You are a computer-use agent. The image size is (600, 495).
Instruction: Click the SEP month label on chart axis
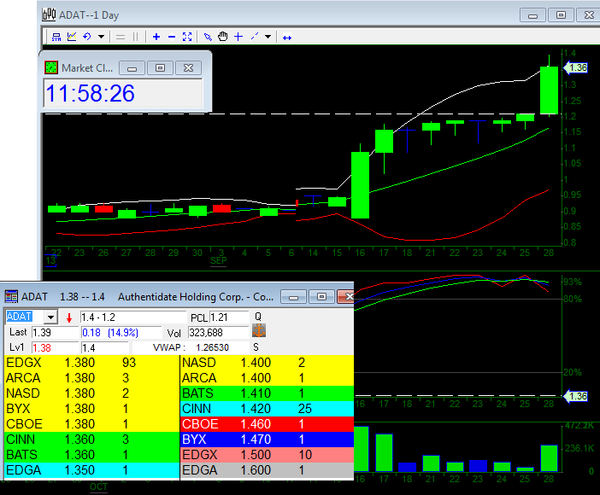218,261
